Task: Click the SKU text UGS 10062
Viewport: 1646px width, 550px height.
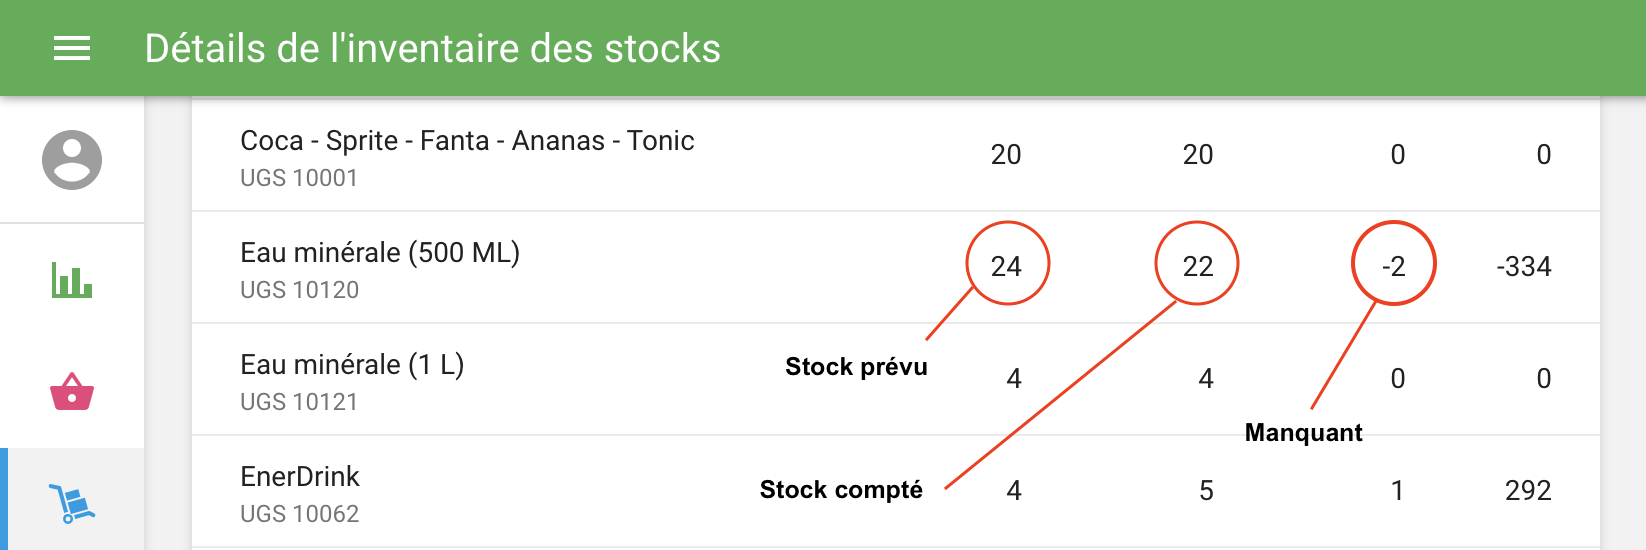Action: [x=299, y=514]
